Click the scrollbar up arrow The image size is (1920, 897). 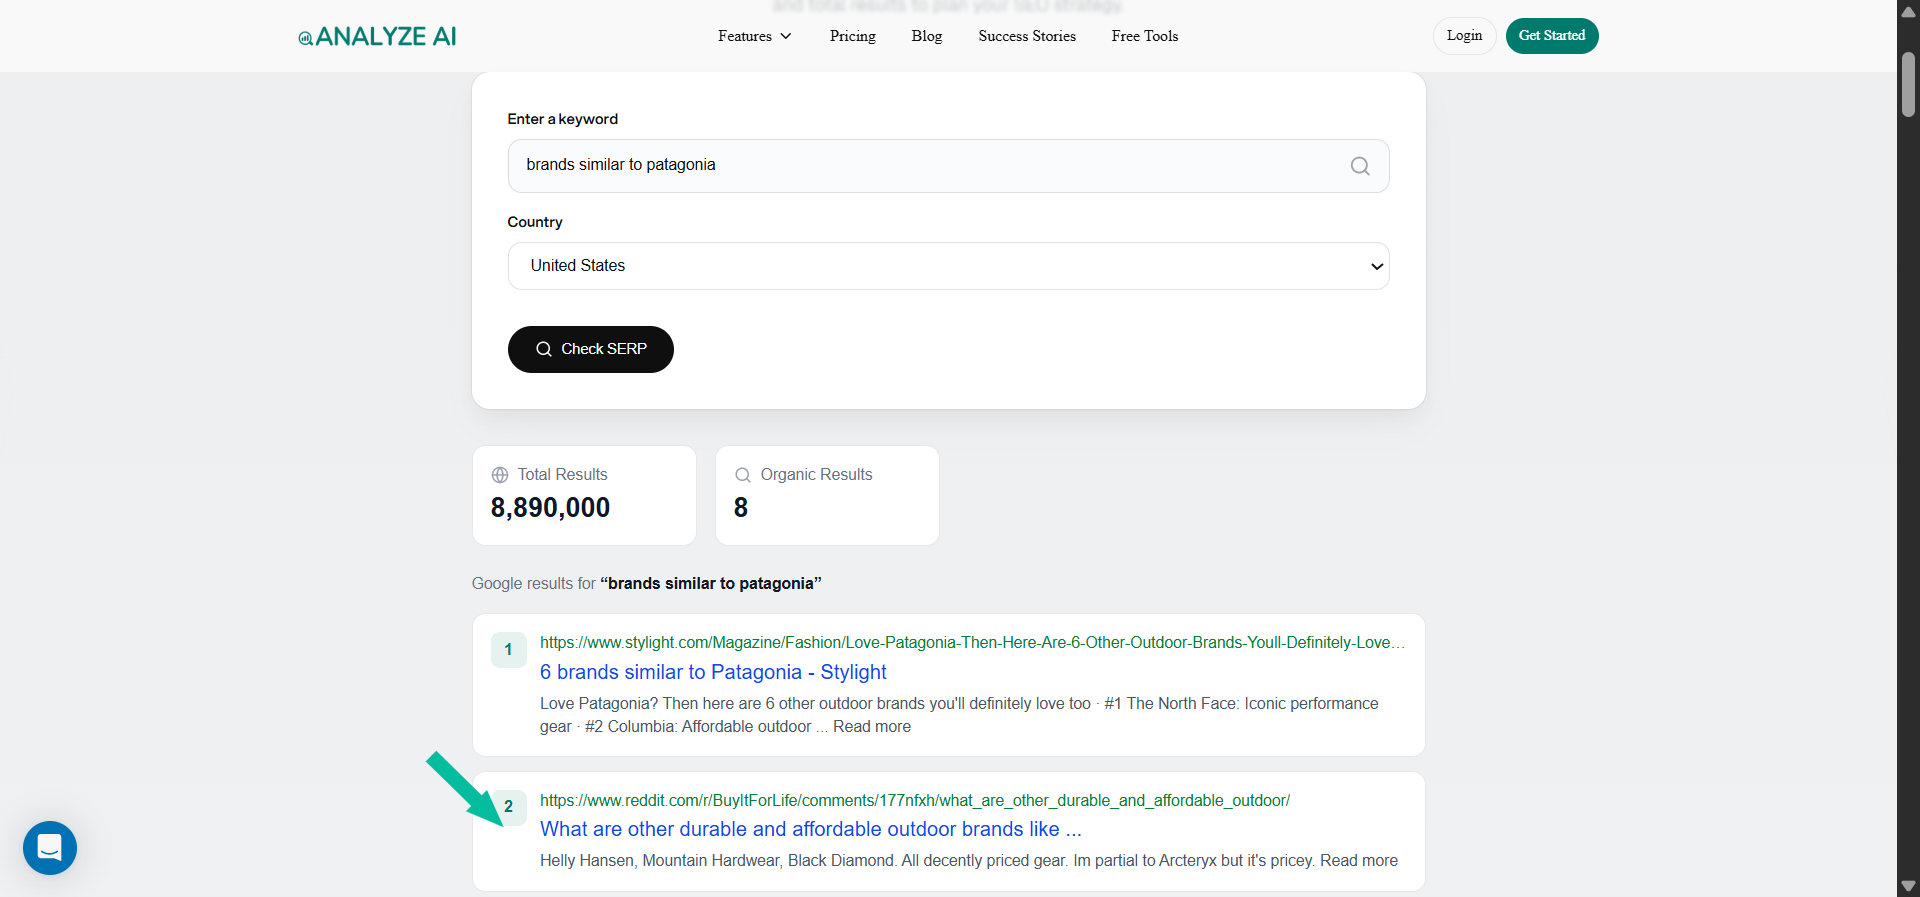1908,11
